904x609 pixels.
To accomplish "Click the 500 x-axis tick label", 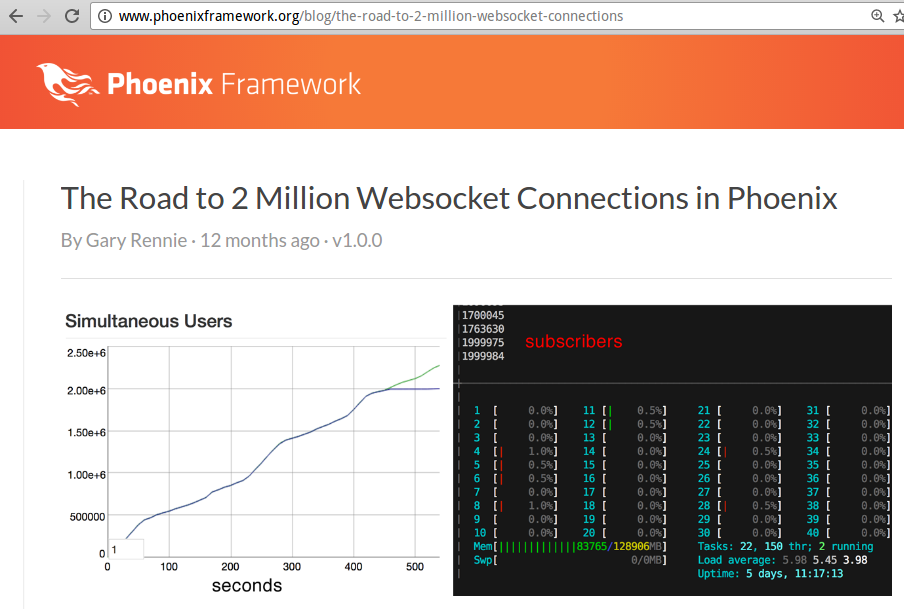I will [415, 567].
